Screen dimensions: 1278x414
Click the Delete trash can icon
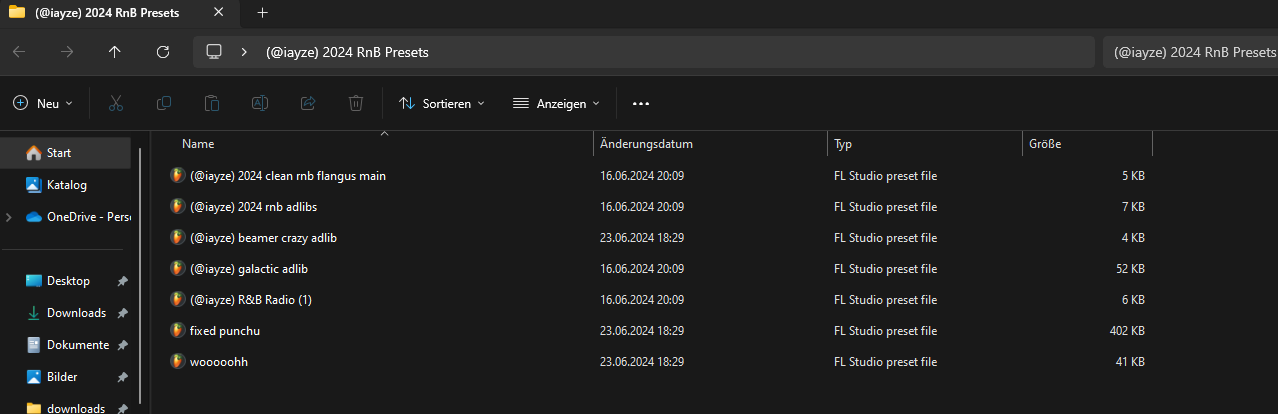tap(356, 103)
